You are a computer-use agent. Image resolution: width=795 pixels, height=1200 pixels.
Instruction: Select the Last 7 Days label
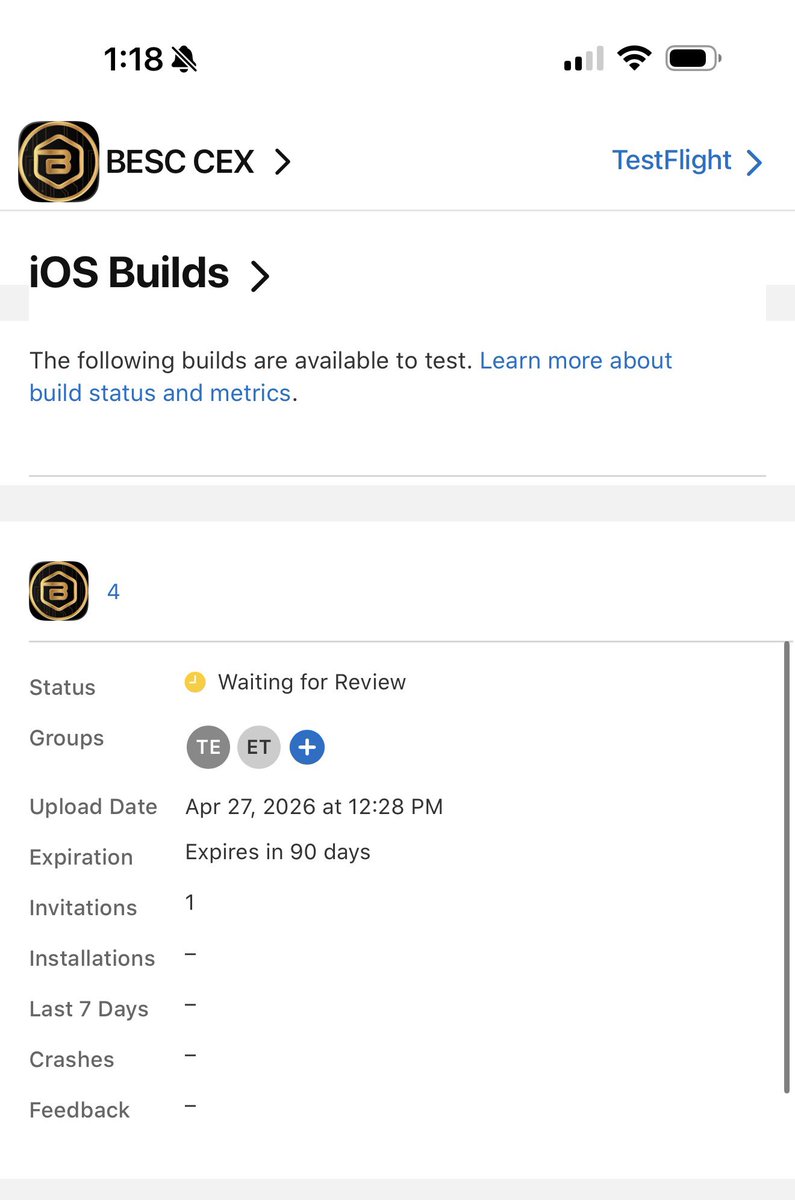[x=89, y=1009]
